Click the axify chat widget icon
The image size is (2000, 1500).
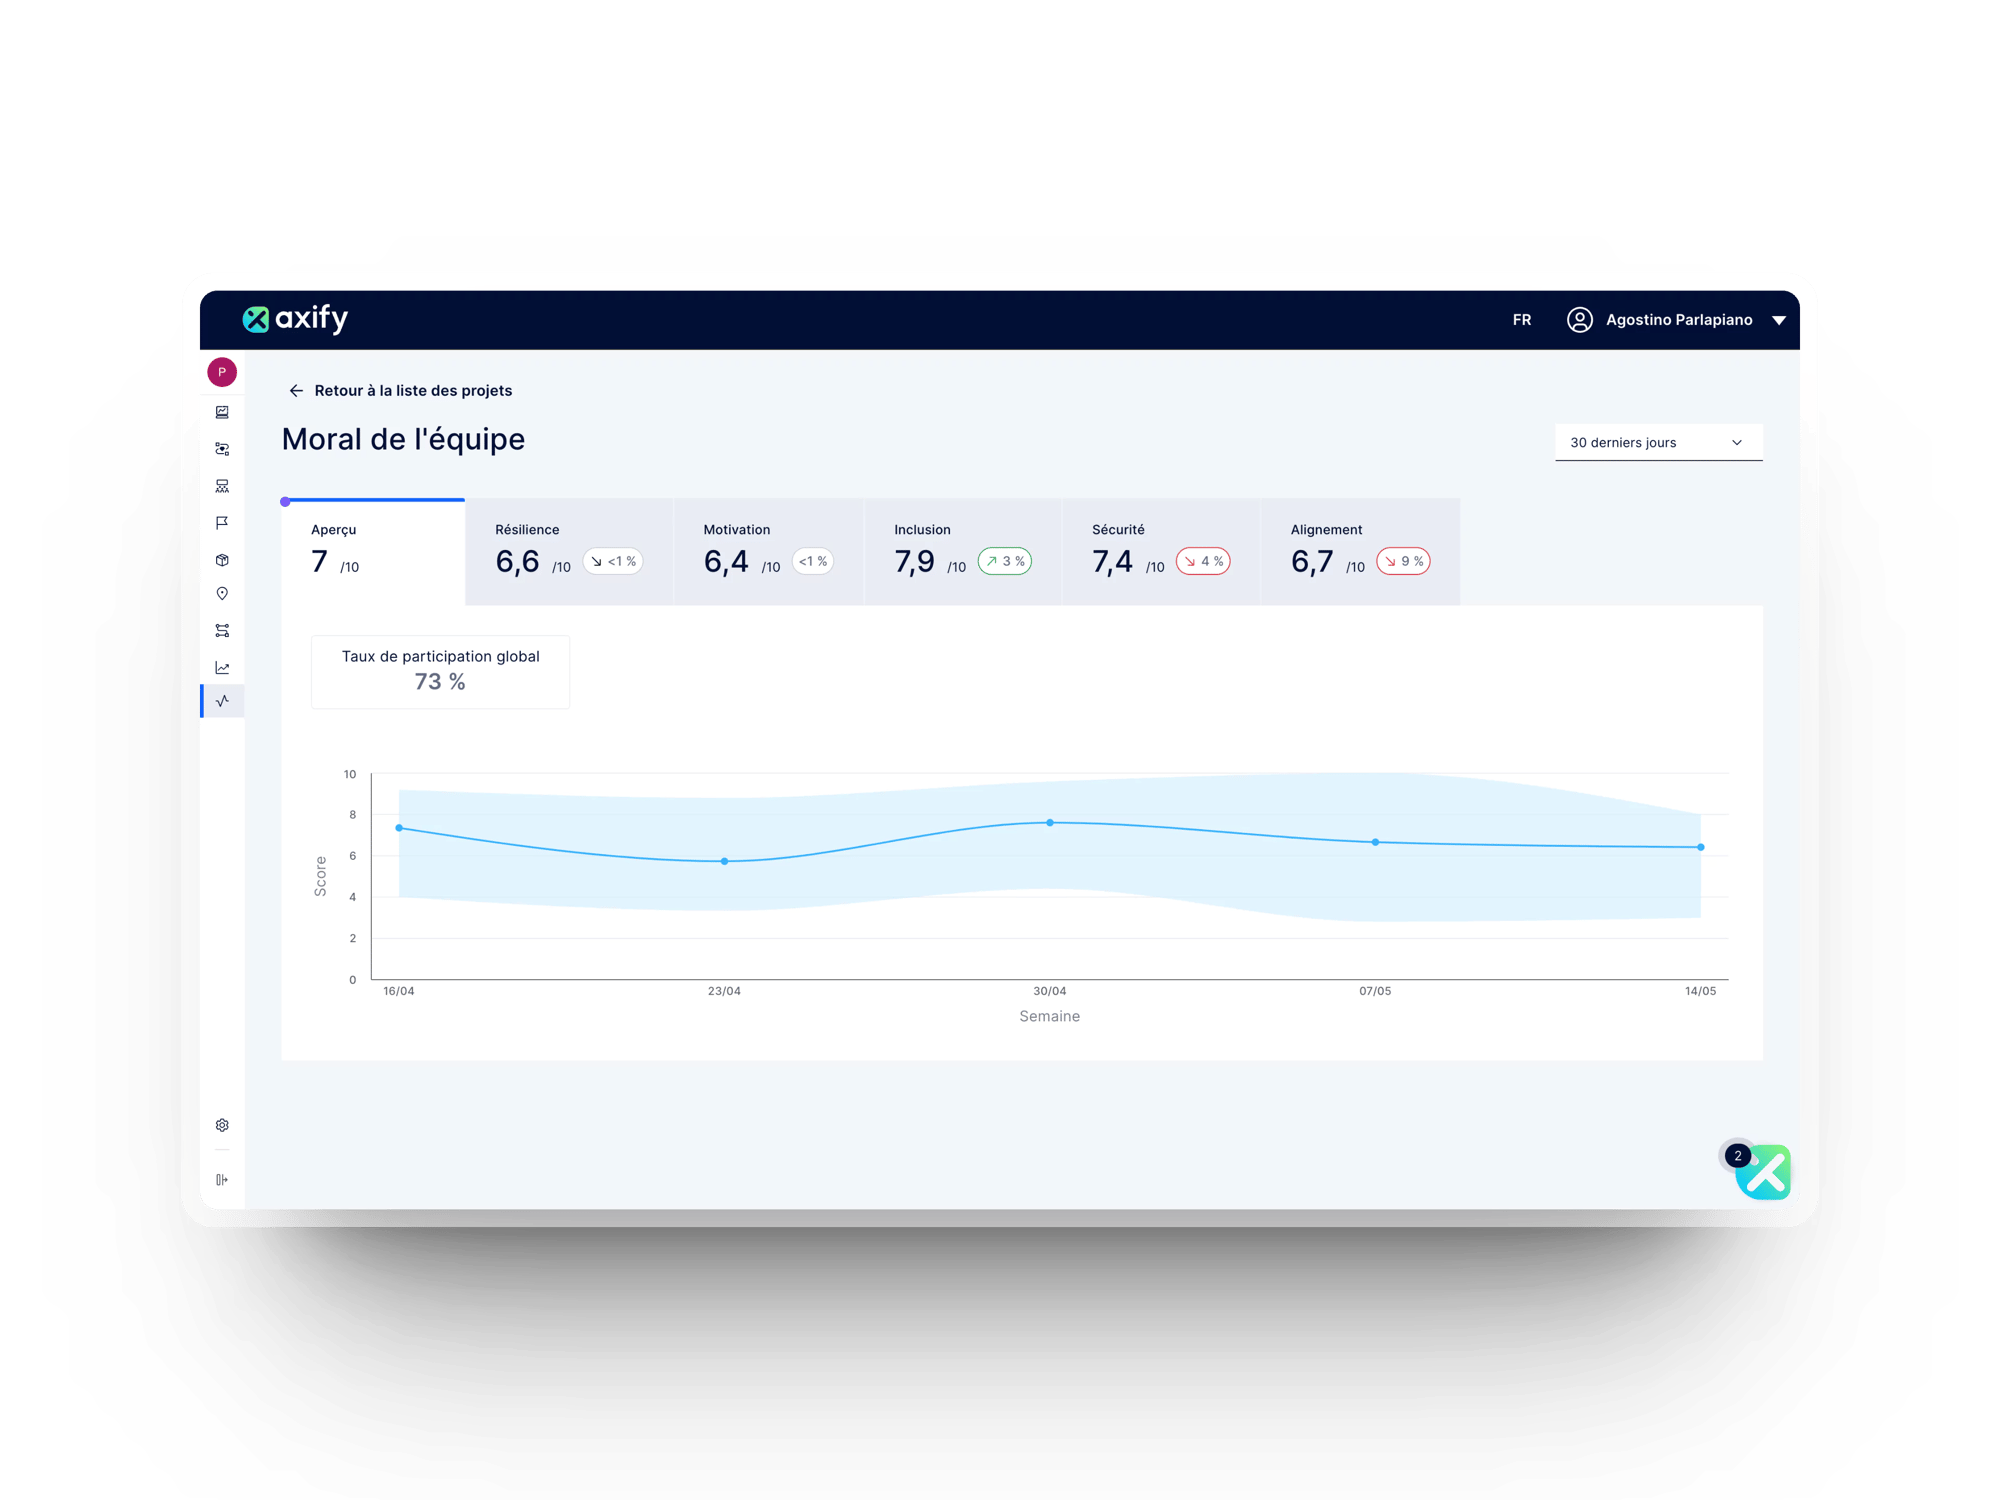(1764, 1172)
